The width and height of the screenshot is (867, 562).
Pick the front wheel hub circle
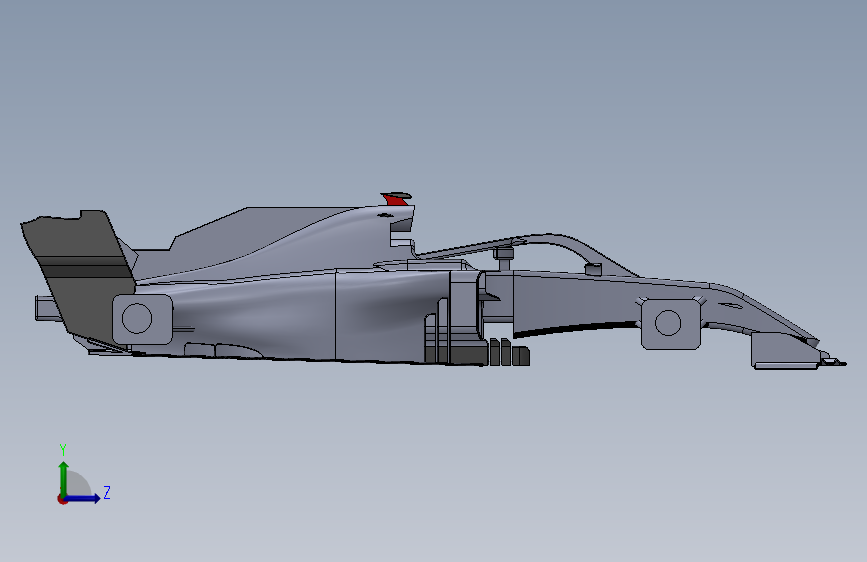(x=668, y=322)
